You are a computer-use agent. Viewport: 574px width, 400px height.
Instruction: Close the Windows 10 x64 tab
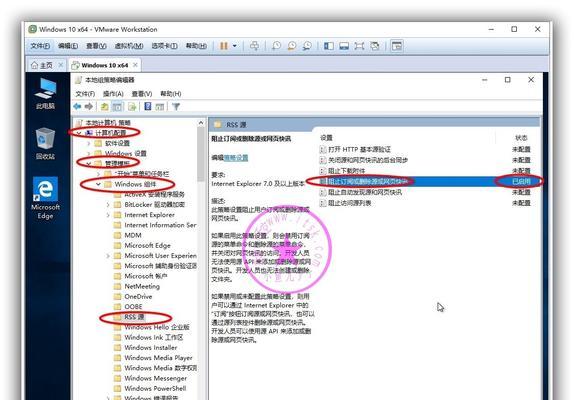(135, 65)
